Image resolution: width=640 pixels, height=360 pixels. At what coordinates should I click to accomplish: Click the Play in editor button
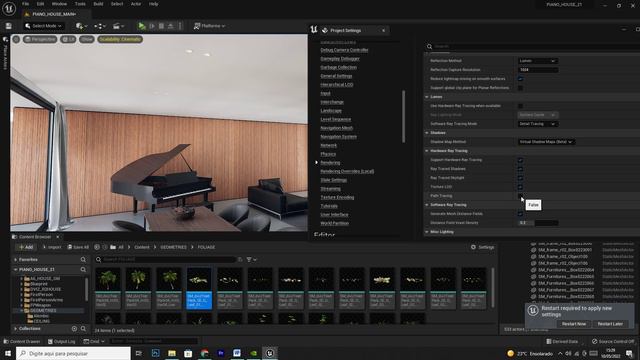[142, 26]
